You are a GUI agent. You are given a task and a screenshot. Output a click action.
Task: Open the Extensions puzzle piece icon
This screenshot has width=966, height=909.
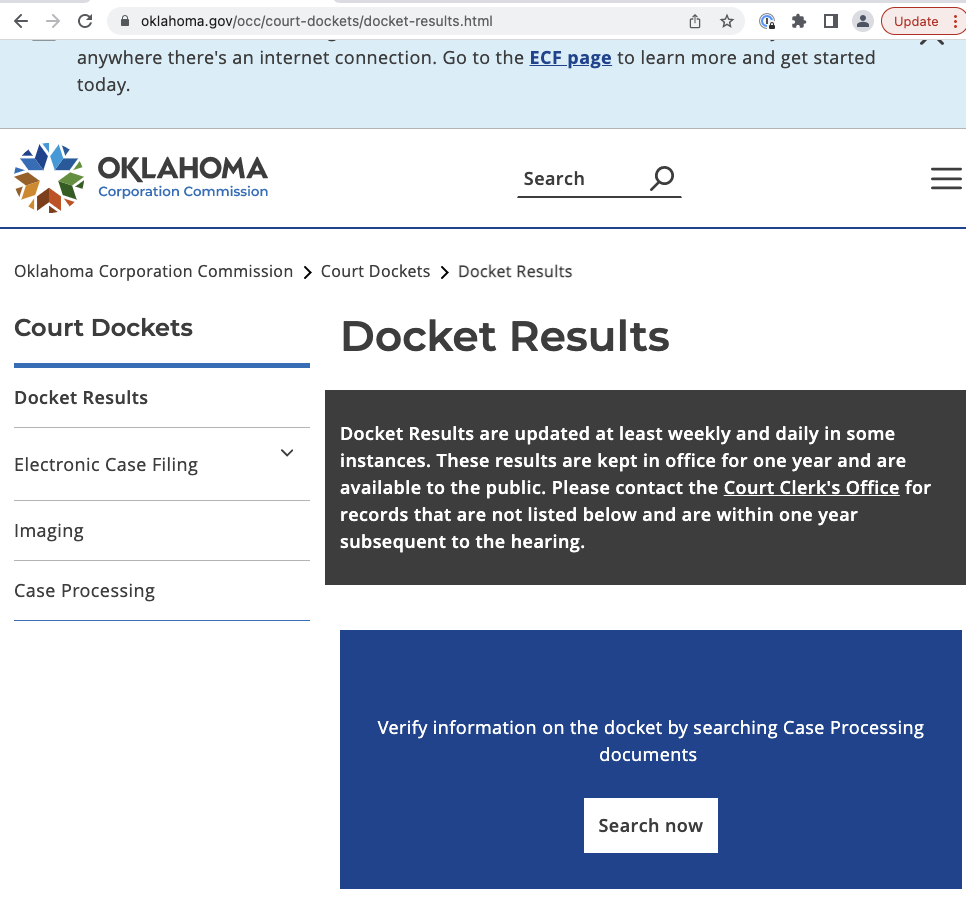[x=798, y=21]
